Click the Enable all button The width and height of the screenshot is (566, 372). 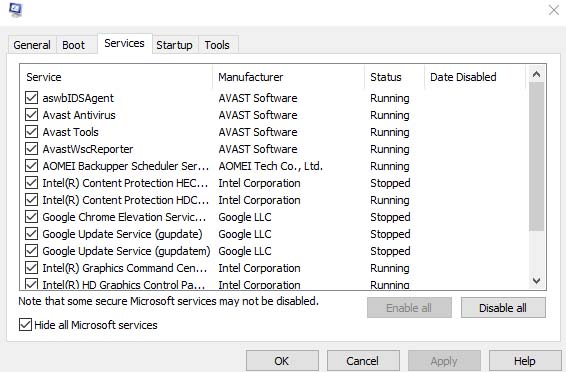409,308
